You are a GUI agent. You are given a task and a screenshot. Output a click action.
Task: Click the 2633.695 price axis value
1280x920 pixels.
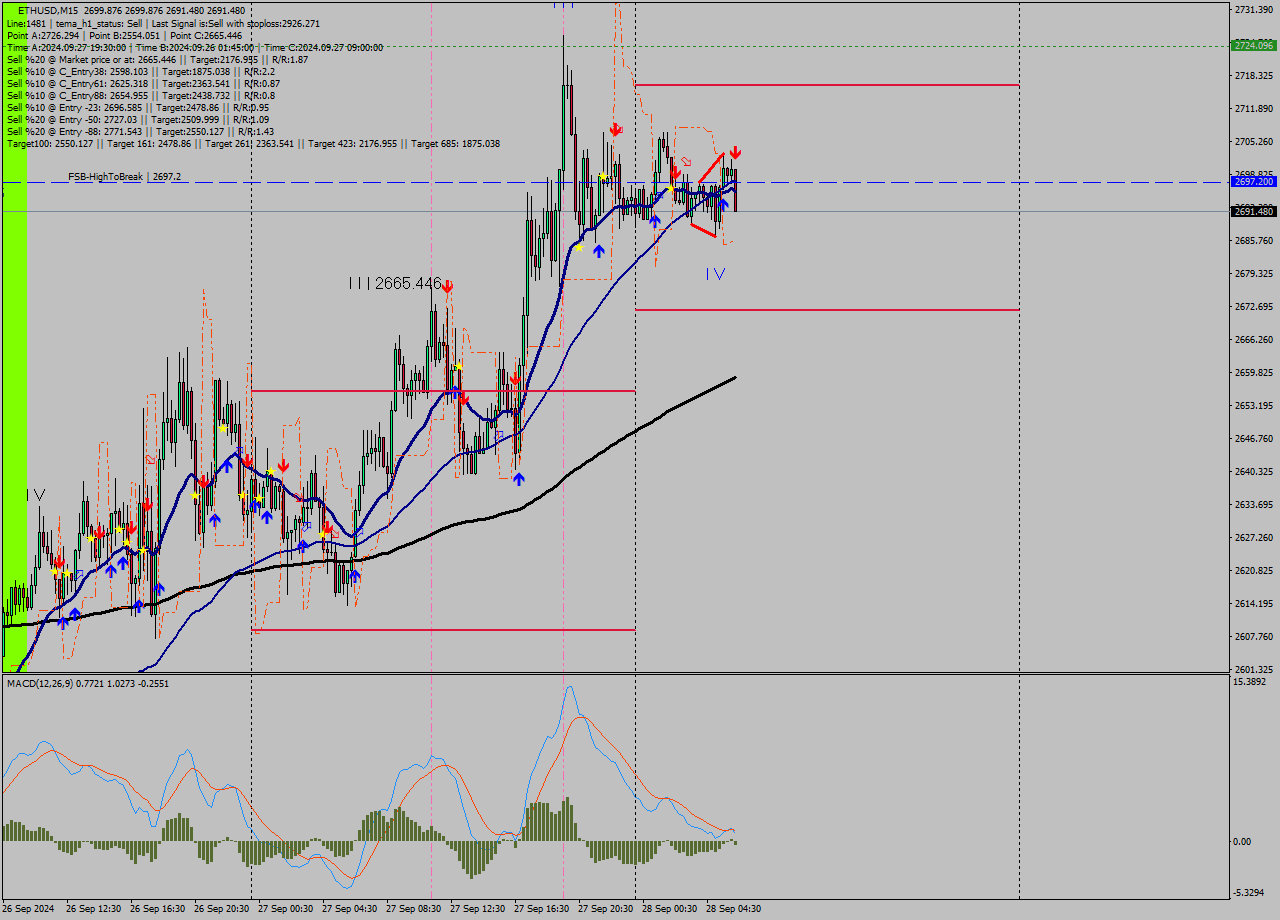tap(1254, 504)
